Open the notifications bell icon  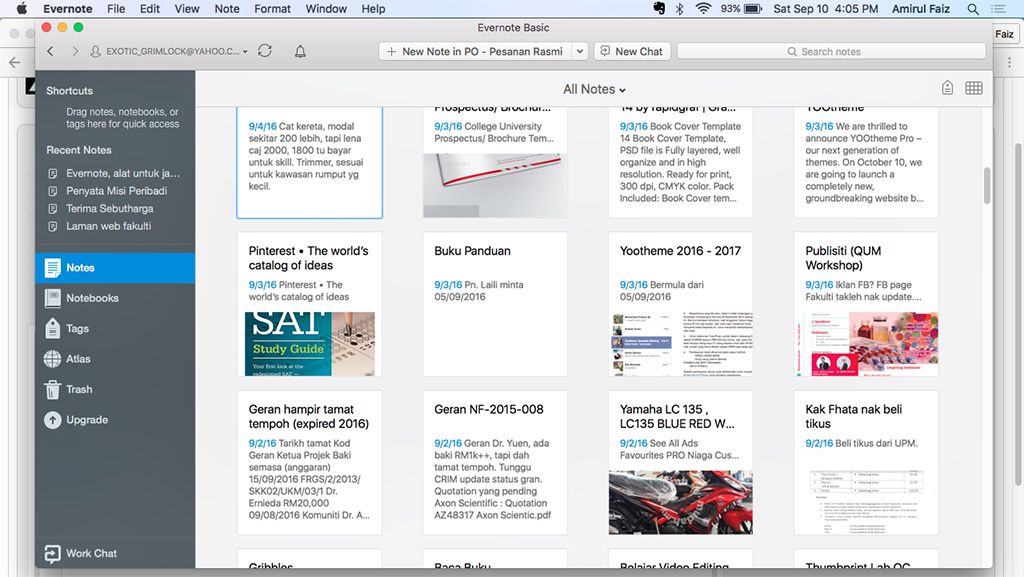pyautogui.click(x=300, y=51)
